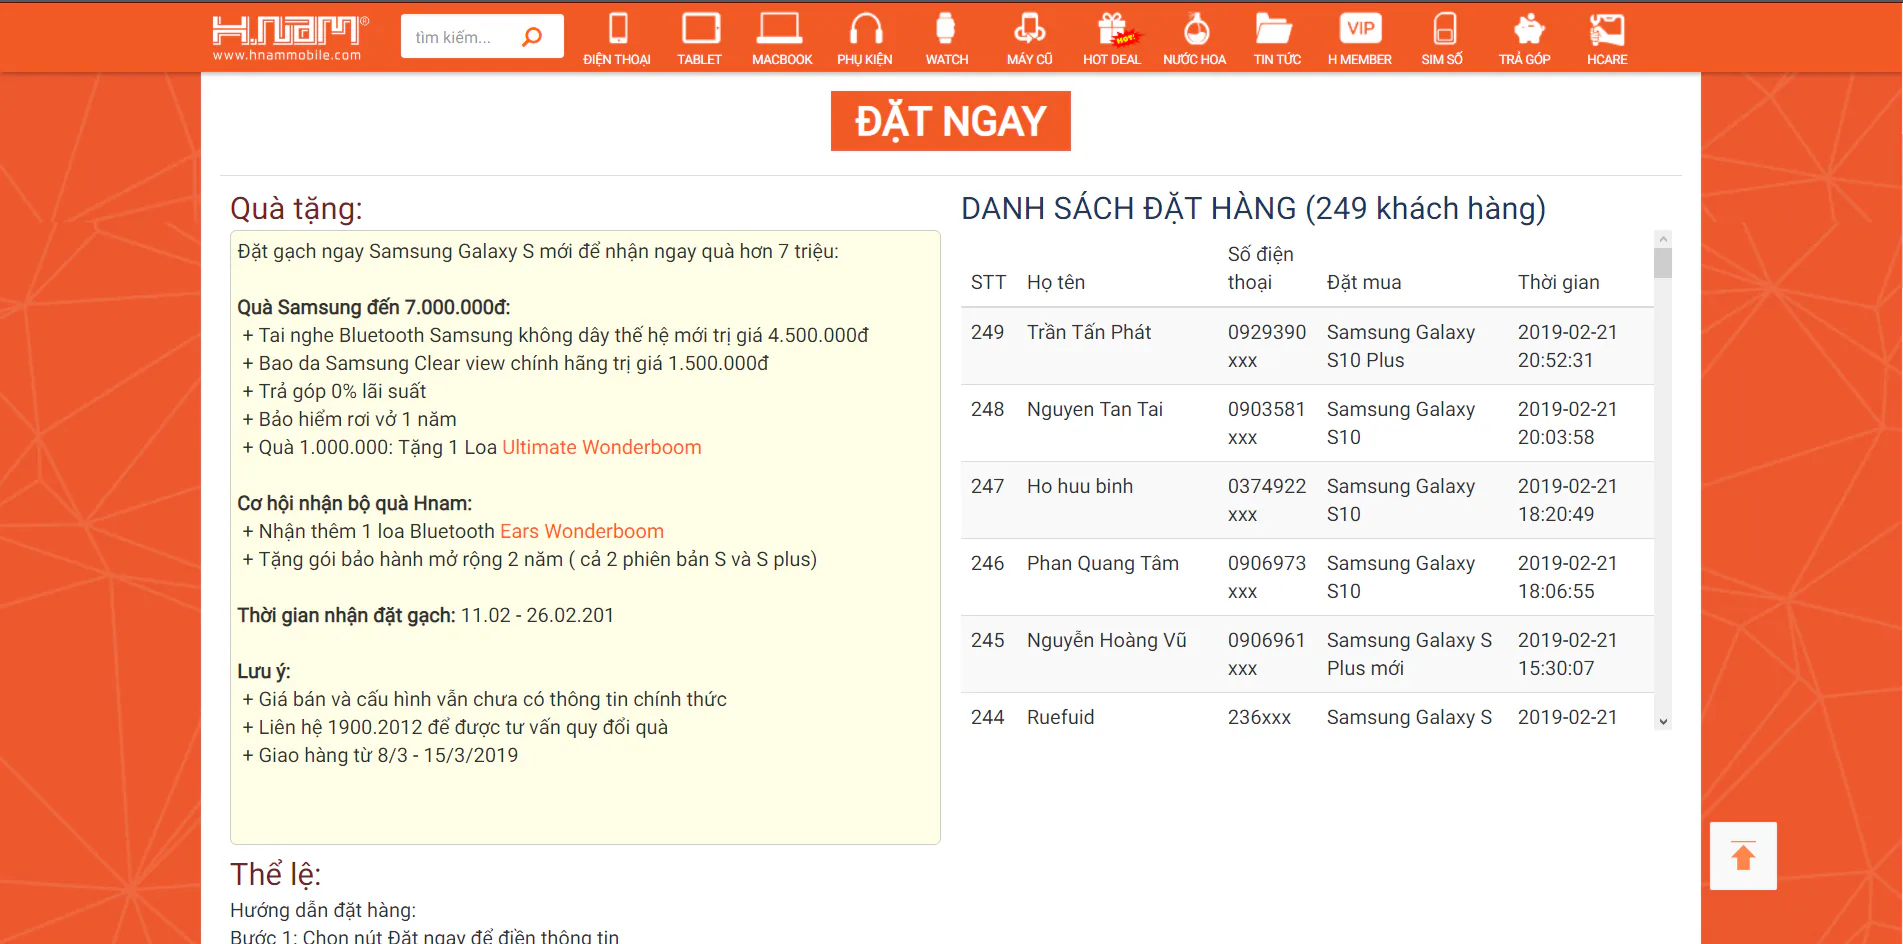The image size is (1903, 944).
Task: Open the TABLET category icon
Action: 700,29
